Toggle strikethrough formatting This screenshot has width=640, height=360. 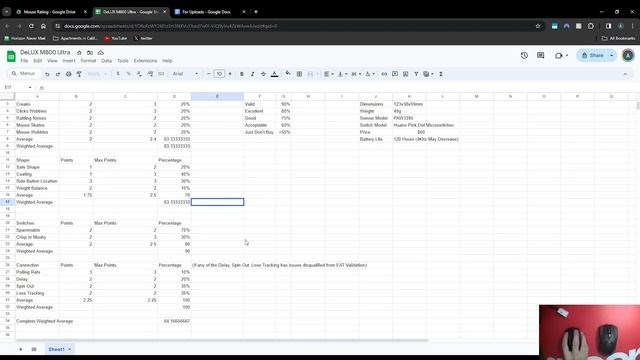[x=263, y=74]
